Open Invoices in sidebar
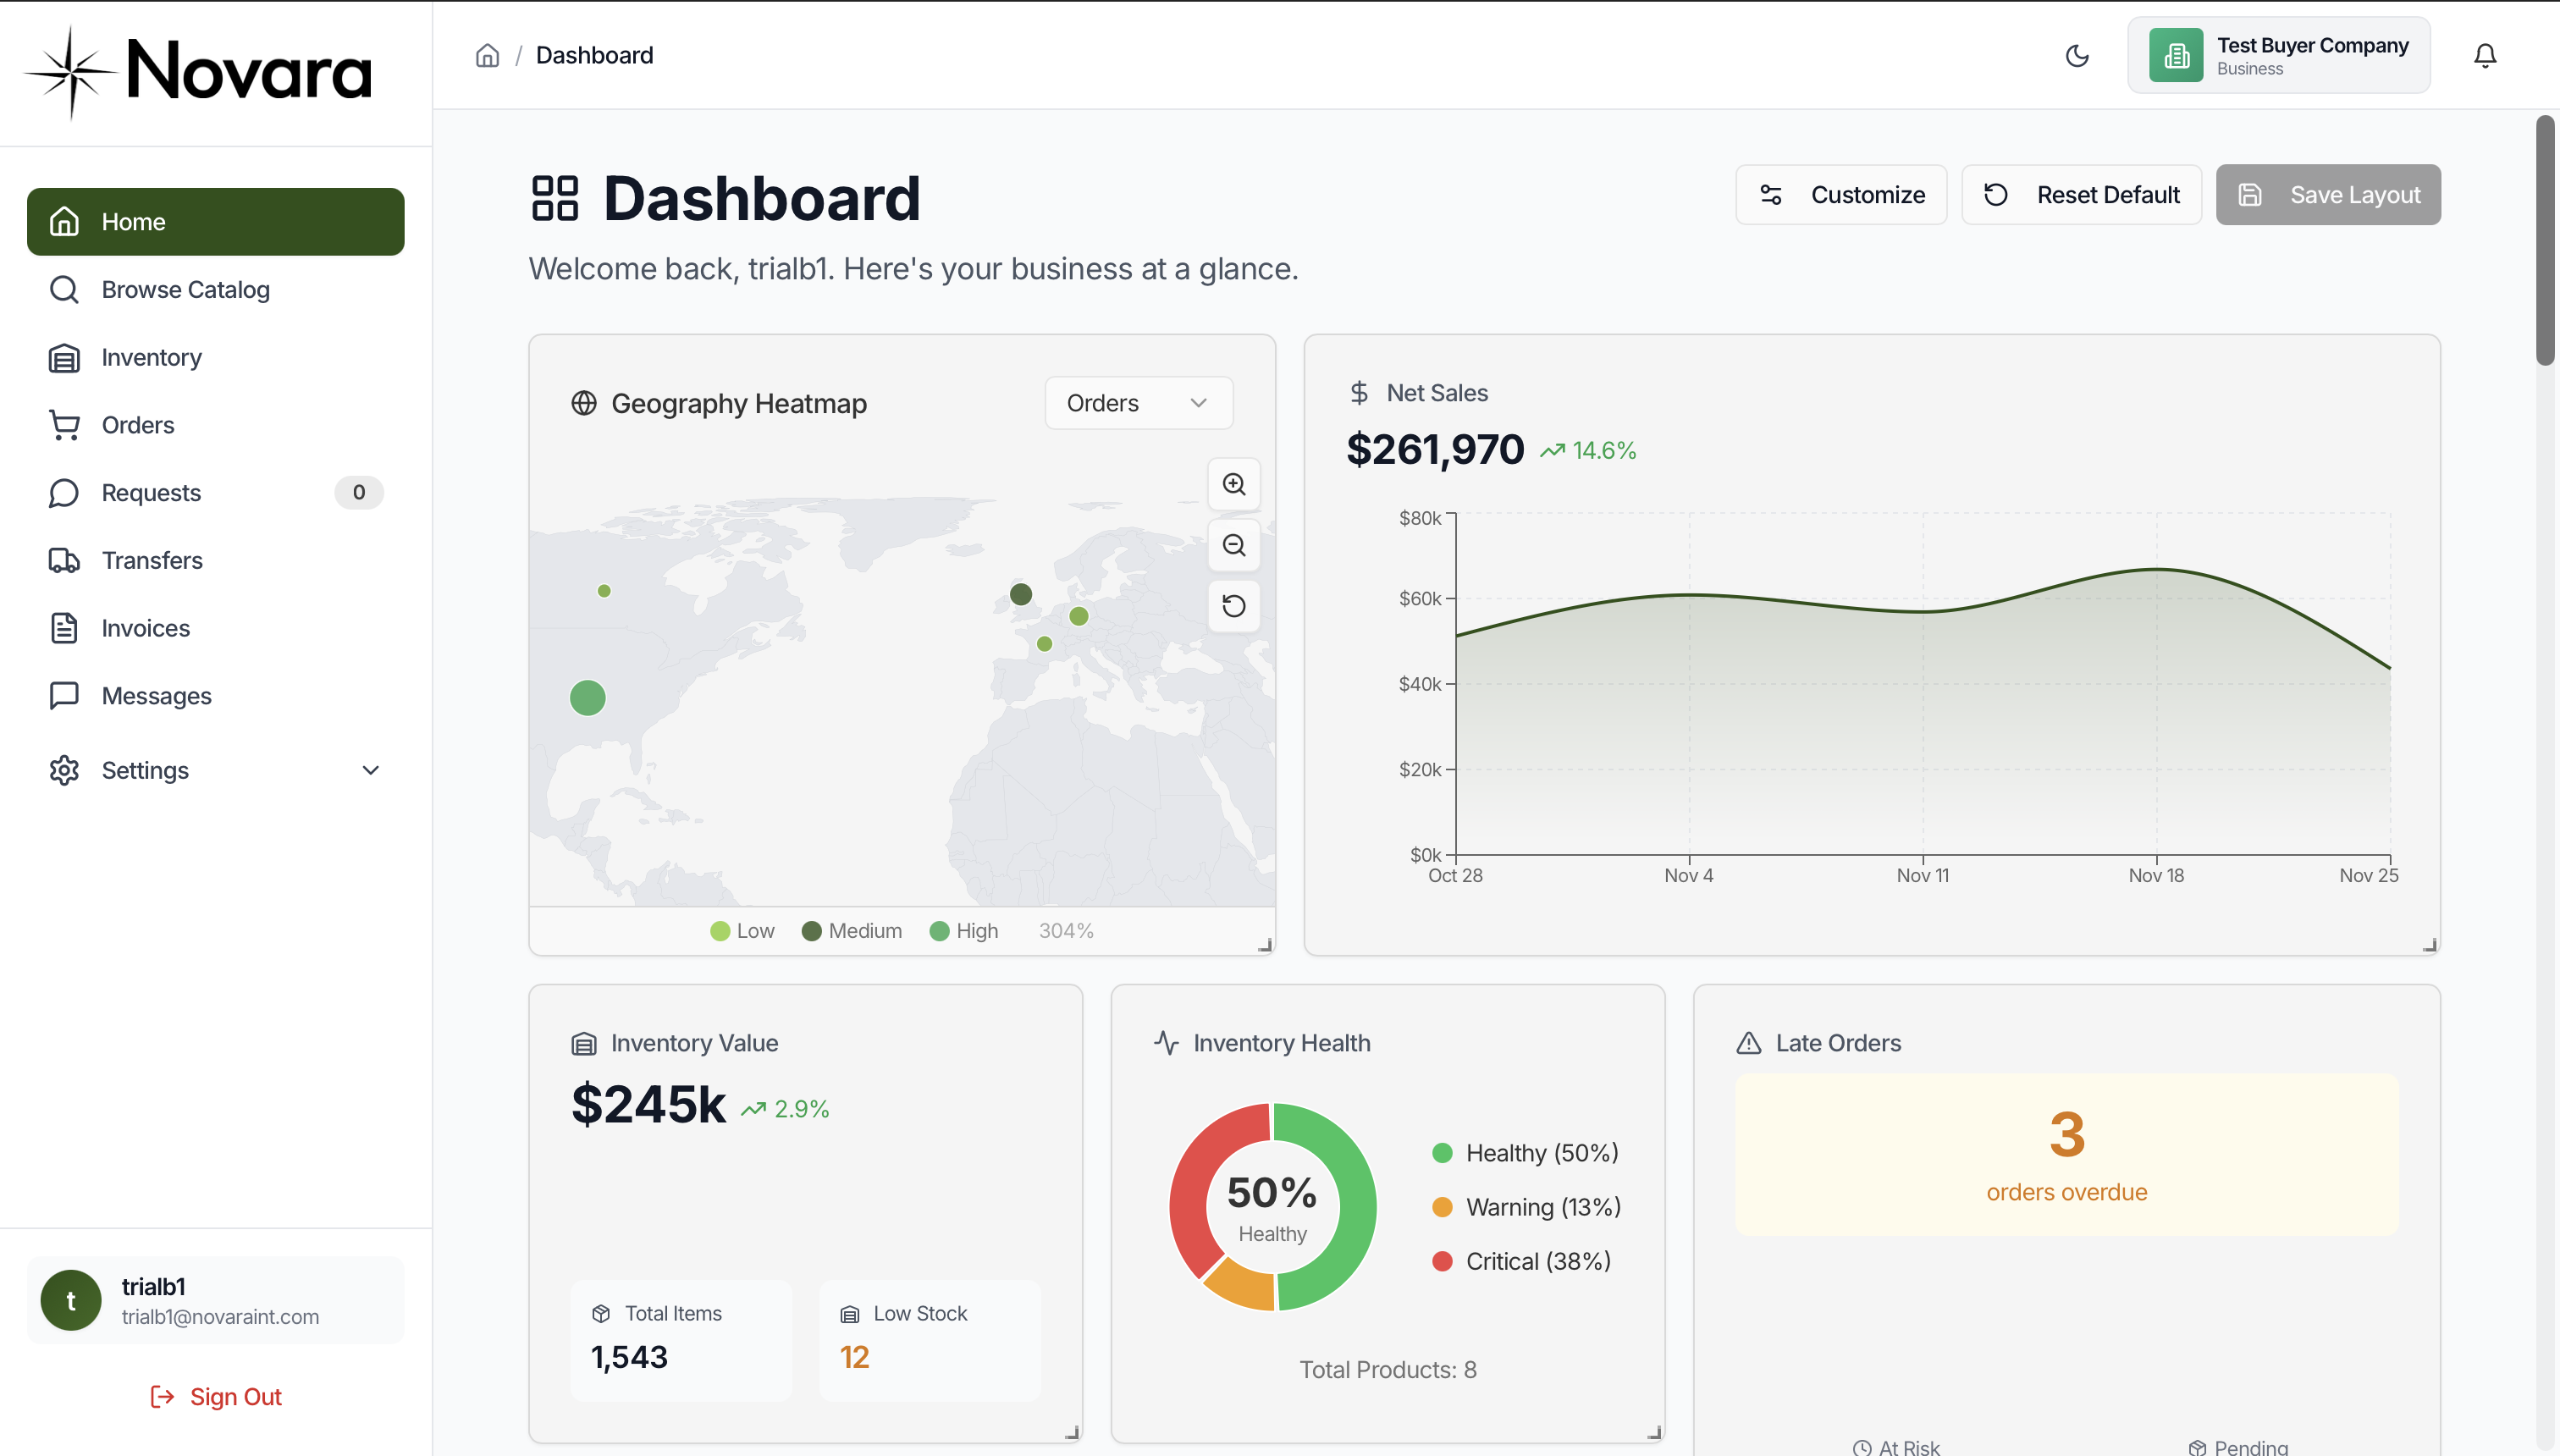Image resolution: width=2560 pixels, height=1456 pixels. [x=216, y=628]
